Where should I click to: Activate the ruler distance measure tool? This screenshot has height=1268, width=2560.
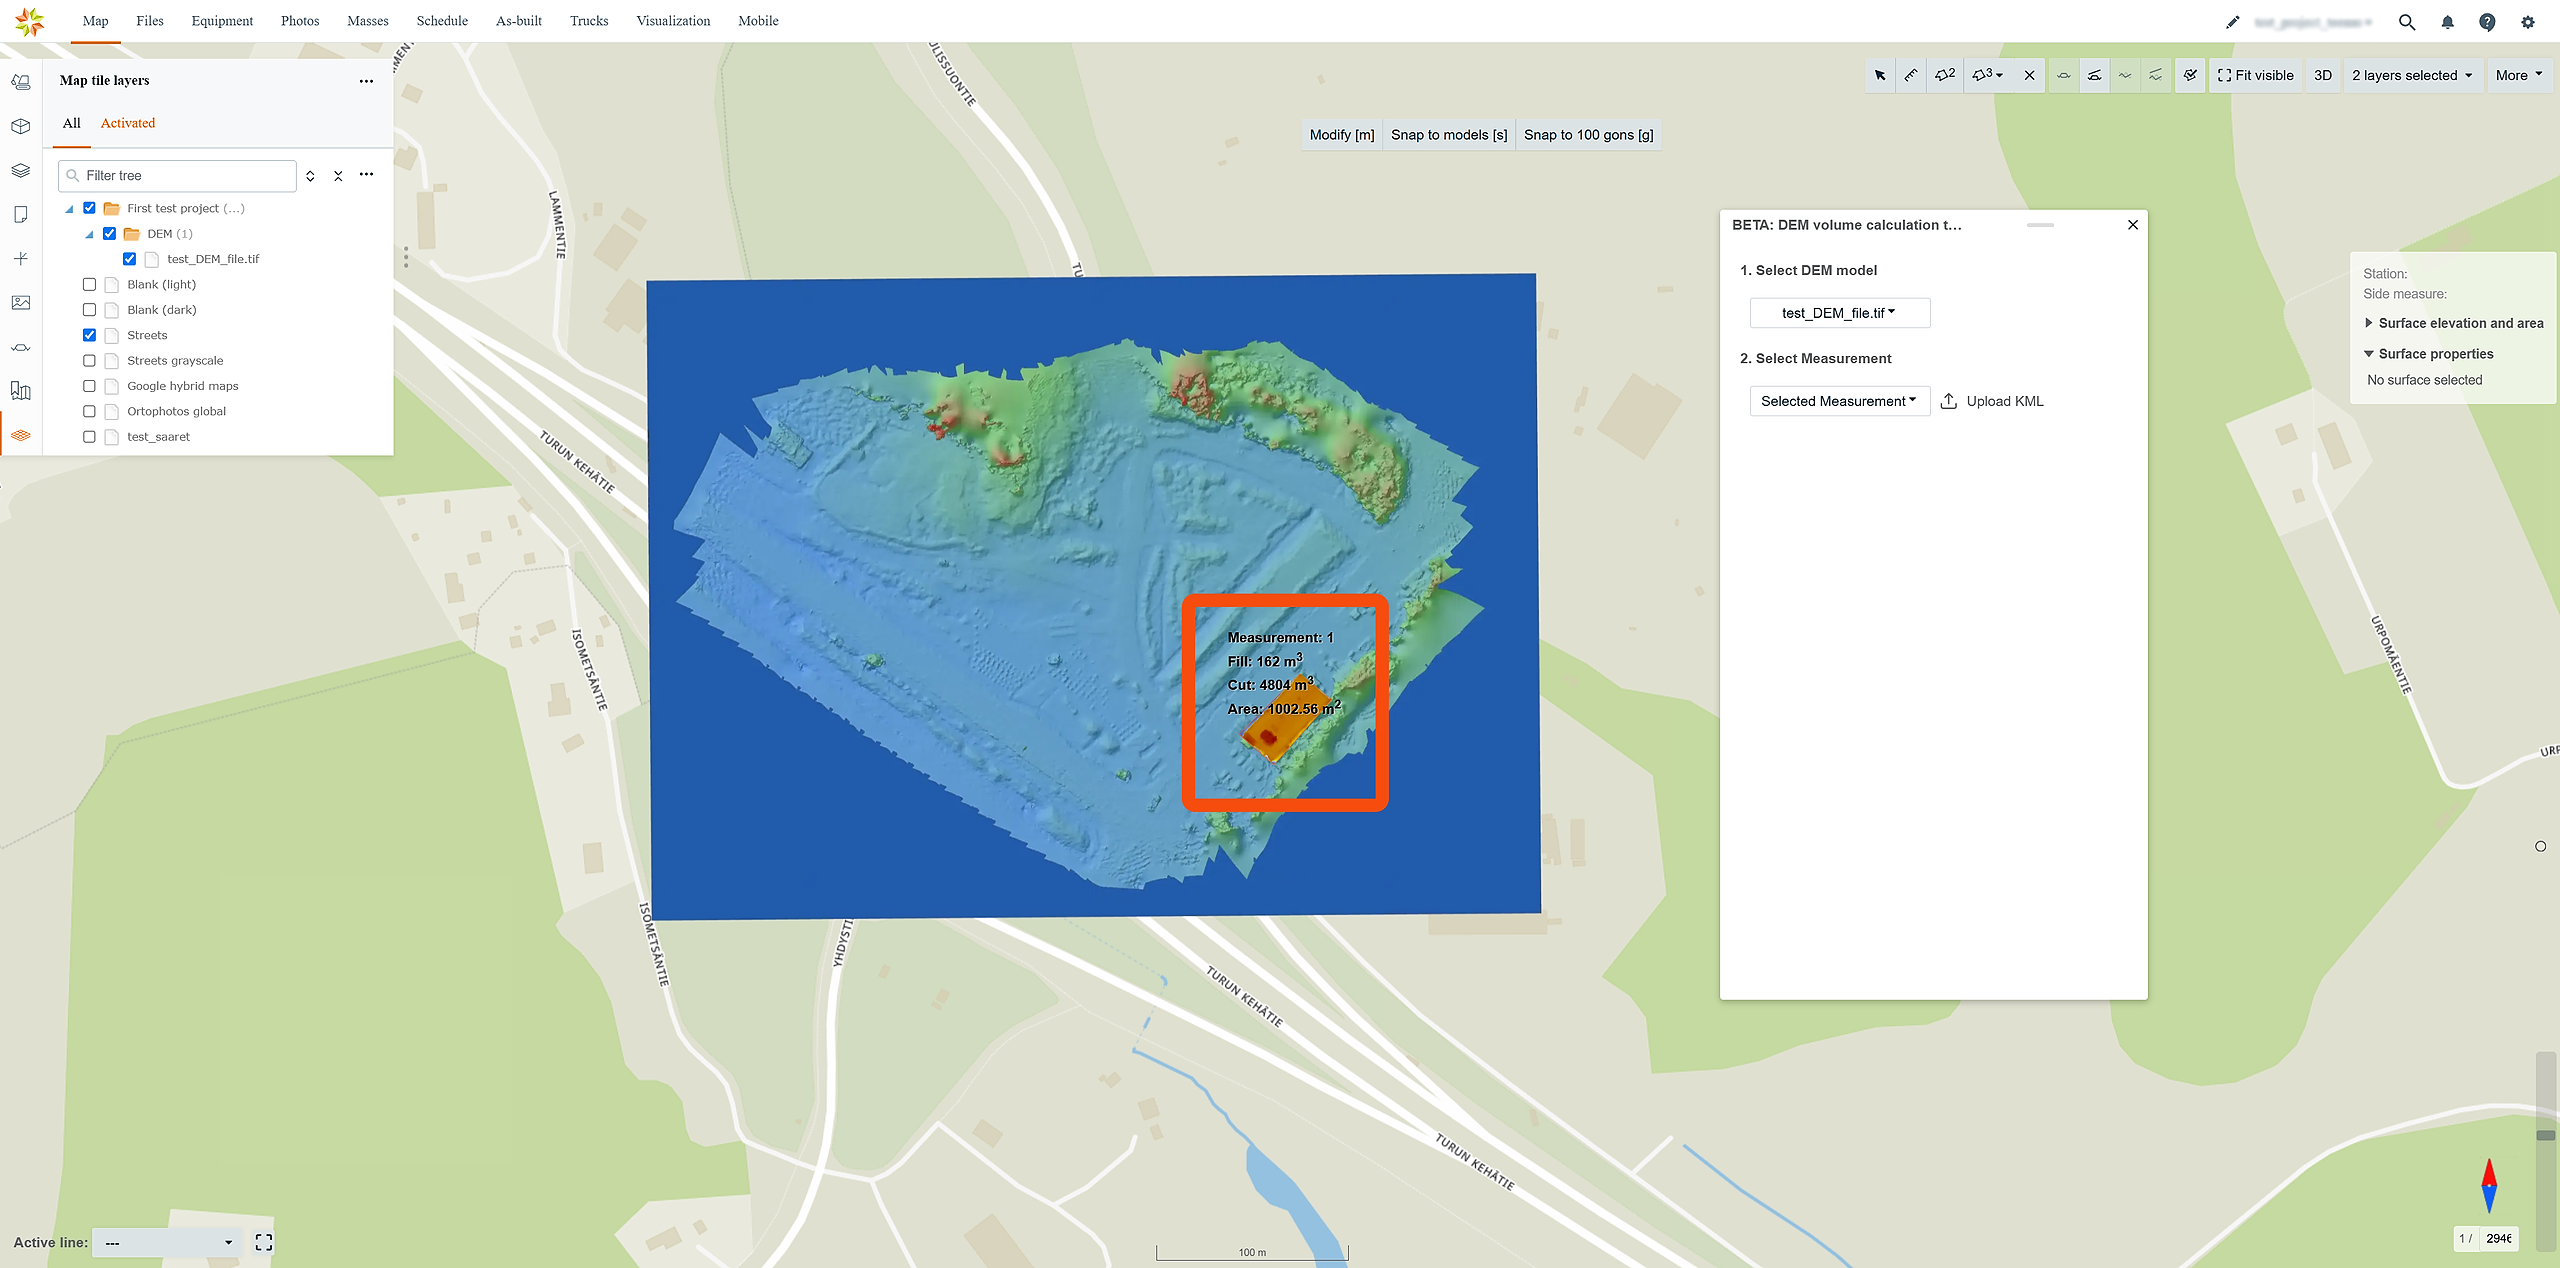pyautogui.click(x=1911, y=75)
